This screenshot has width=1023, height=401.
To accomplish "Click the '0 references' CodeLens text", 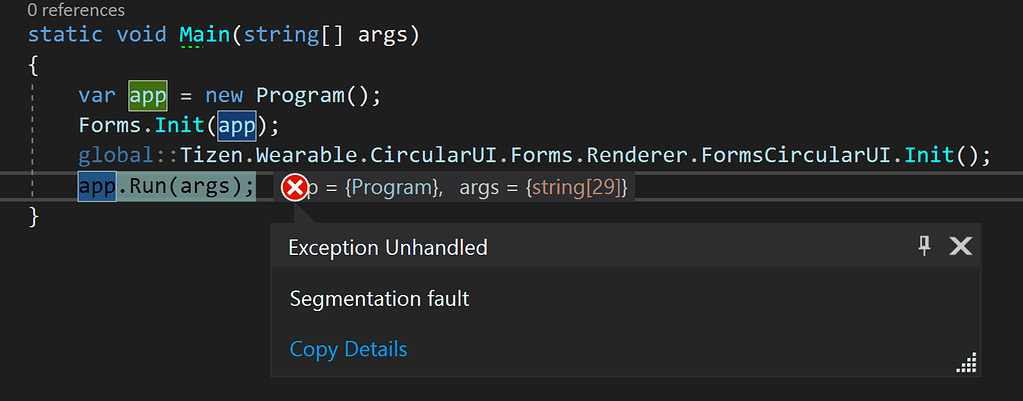I will tap(76, 10).
